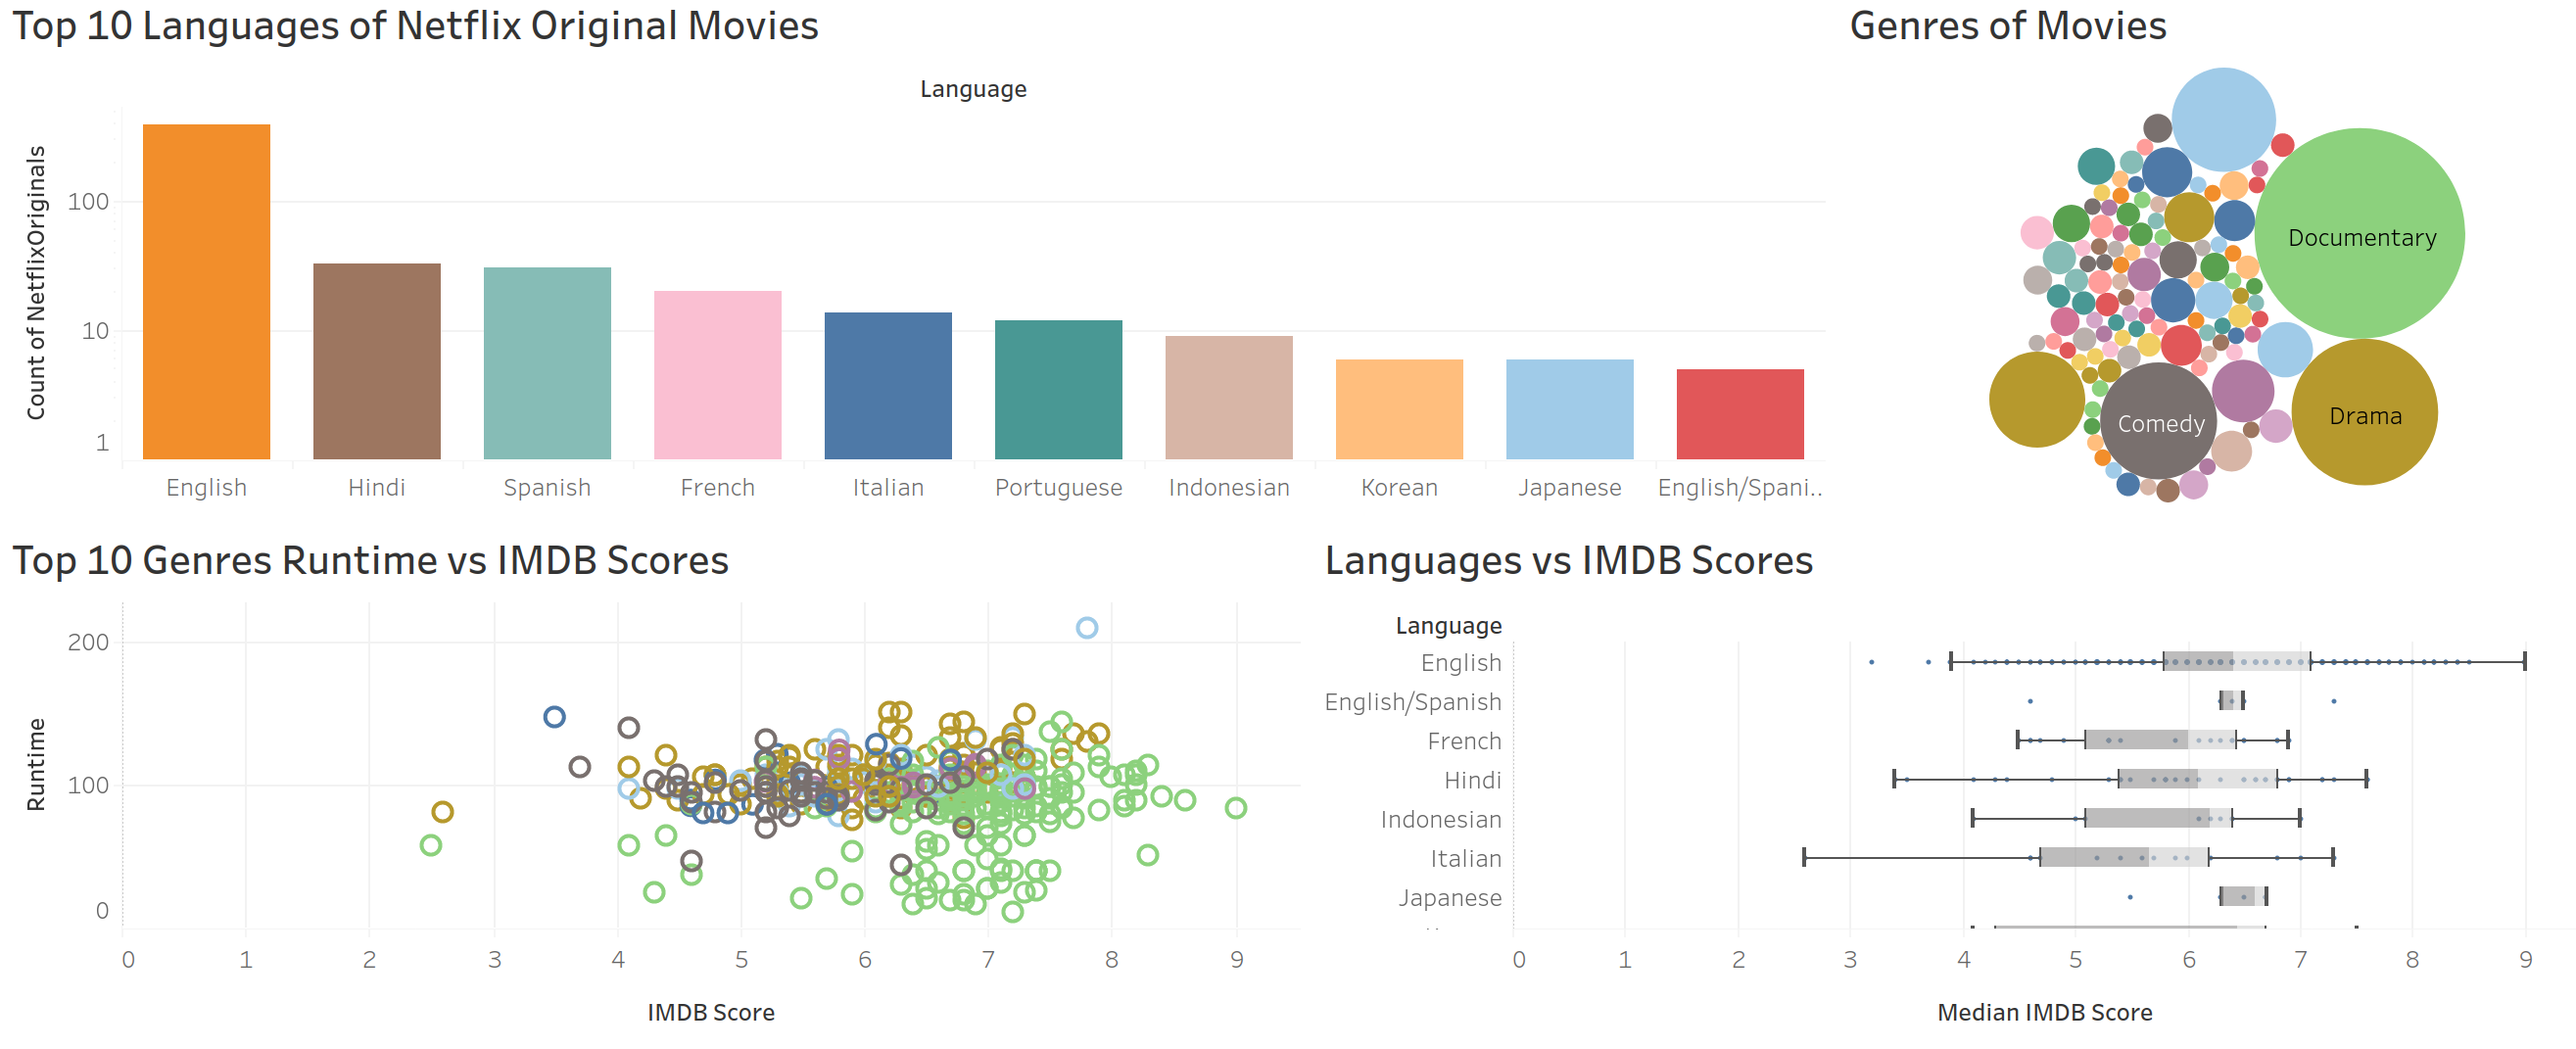
Task: Select the 'Median IMDB Score' axis title
Action: (x=2045, y=1012)
